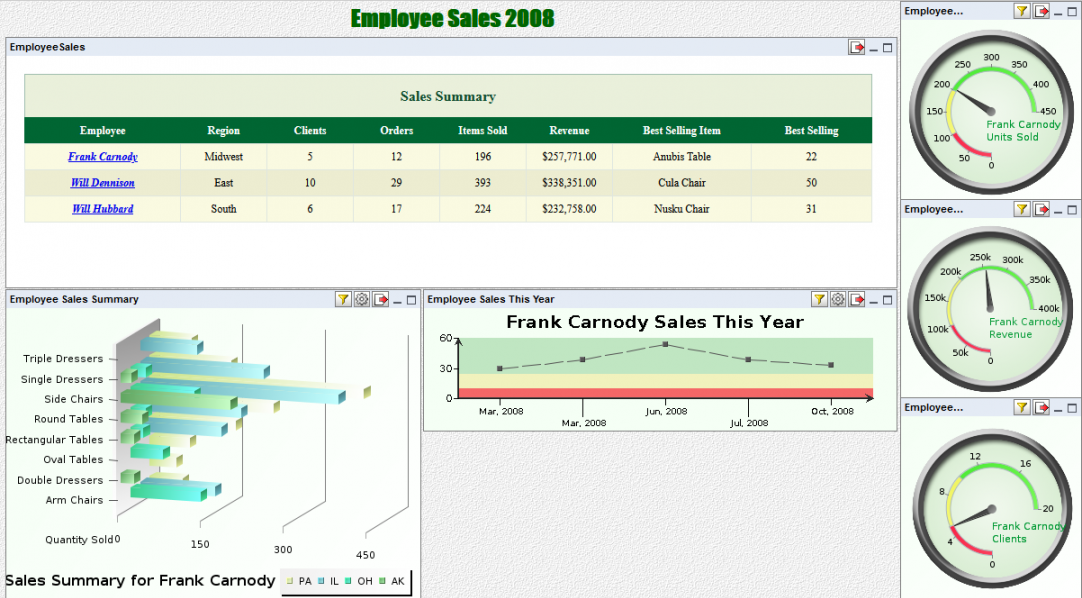This screenshot has height=598, width=1082.
Task: Filter the Clients gauge panel
Action: pos(1022,407)
